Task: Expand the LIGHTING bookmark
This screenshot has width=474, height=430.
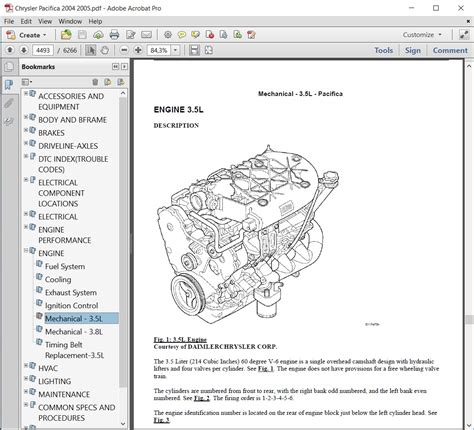Action: (x=26, y=378)
